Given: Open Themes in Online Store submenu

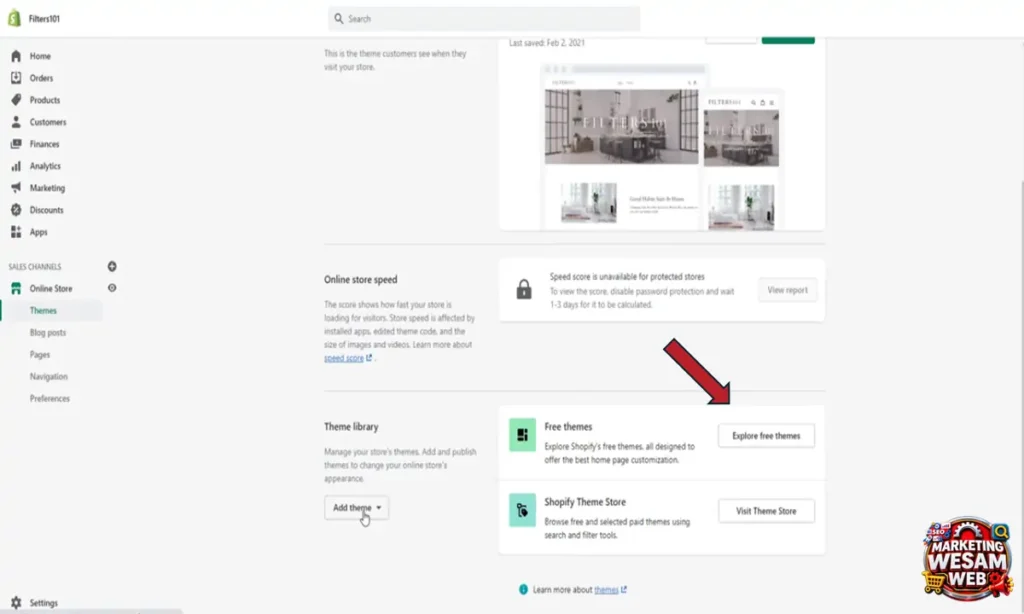Looking at the screenshot, I should [43, 310].
